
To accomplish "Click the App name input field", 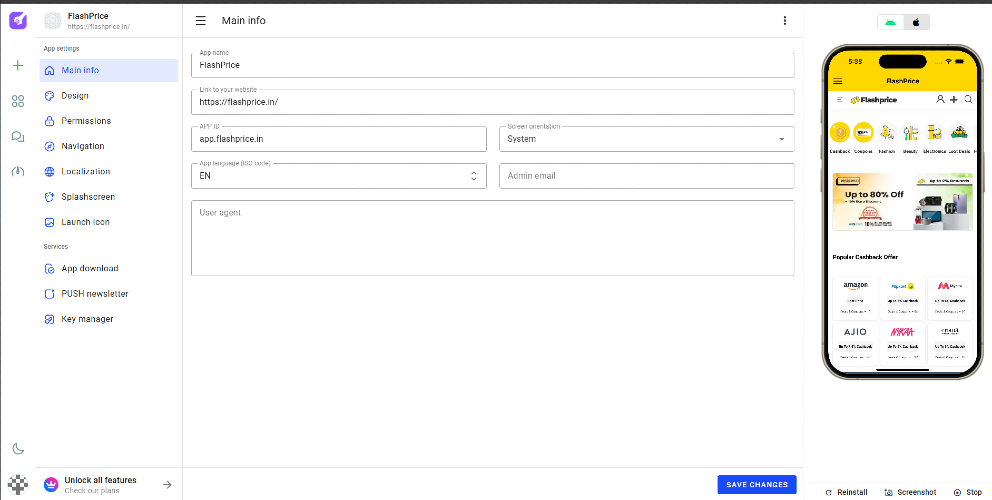I will (493, 65).
